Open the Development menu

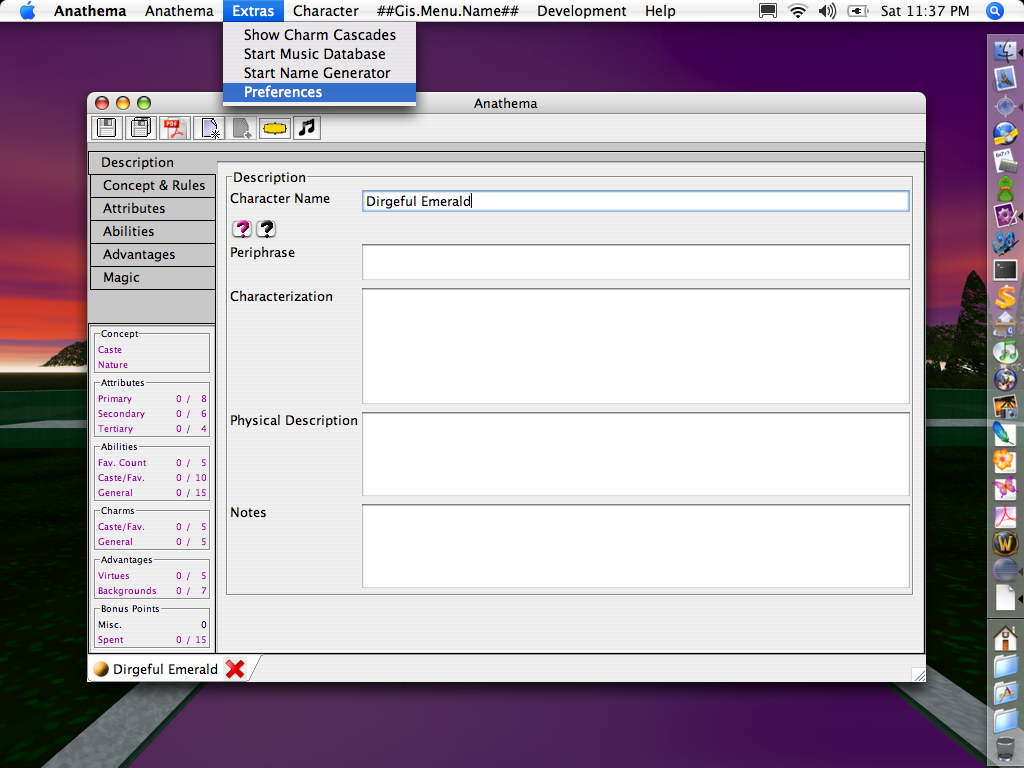pos(581,11)
